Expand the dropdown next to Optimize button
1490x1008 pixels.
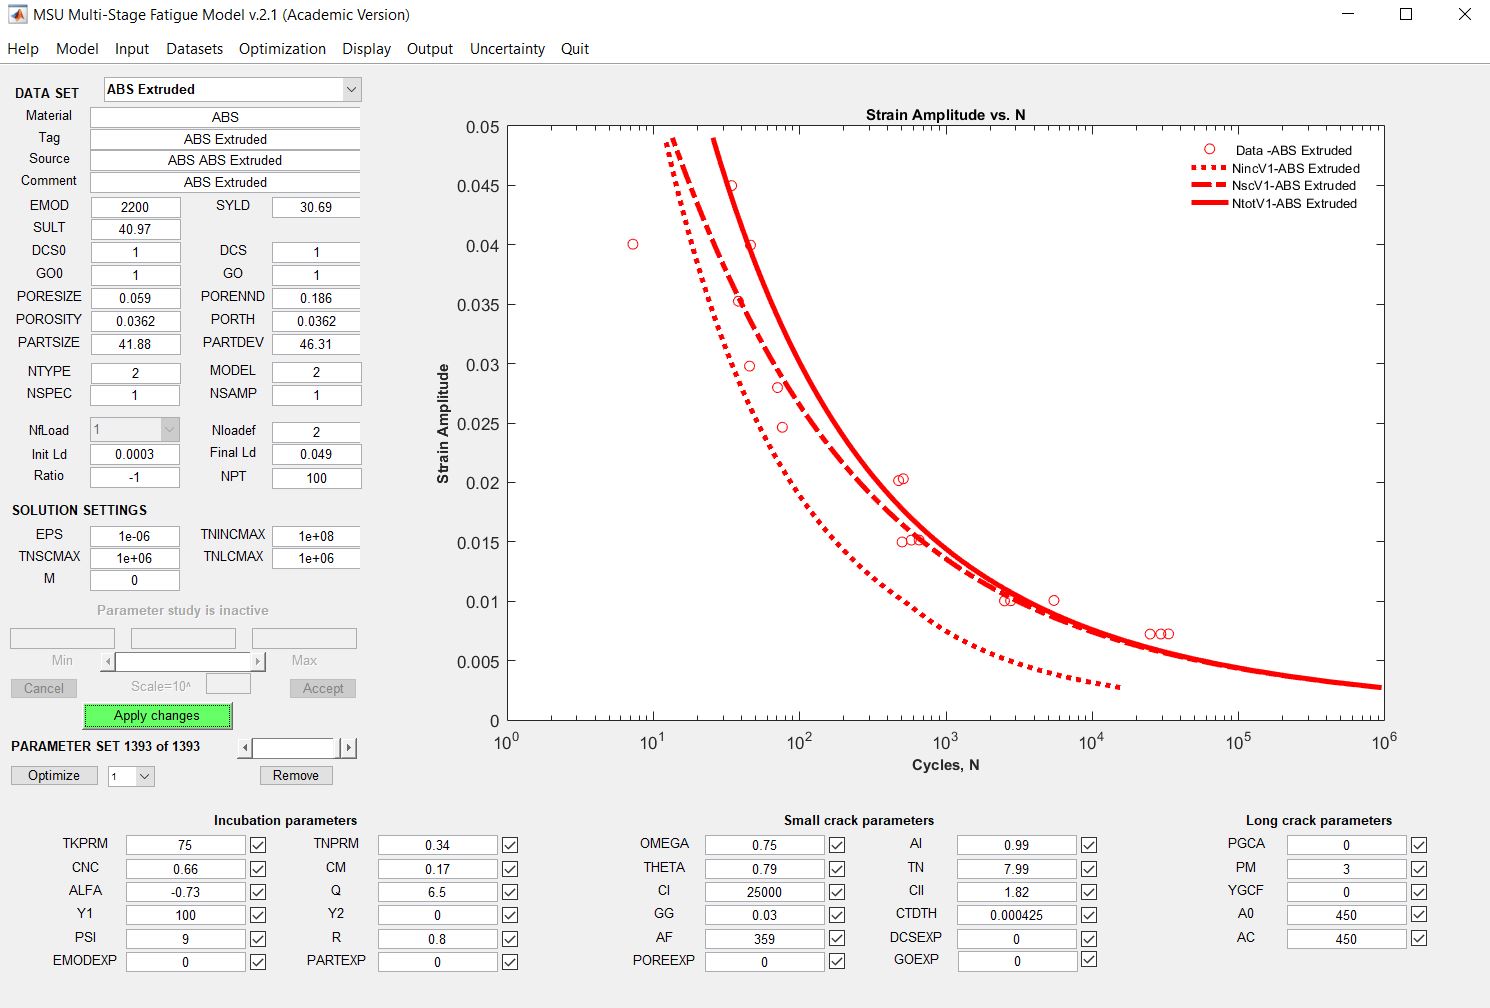tap(144, 777)
